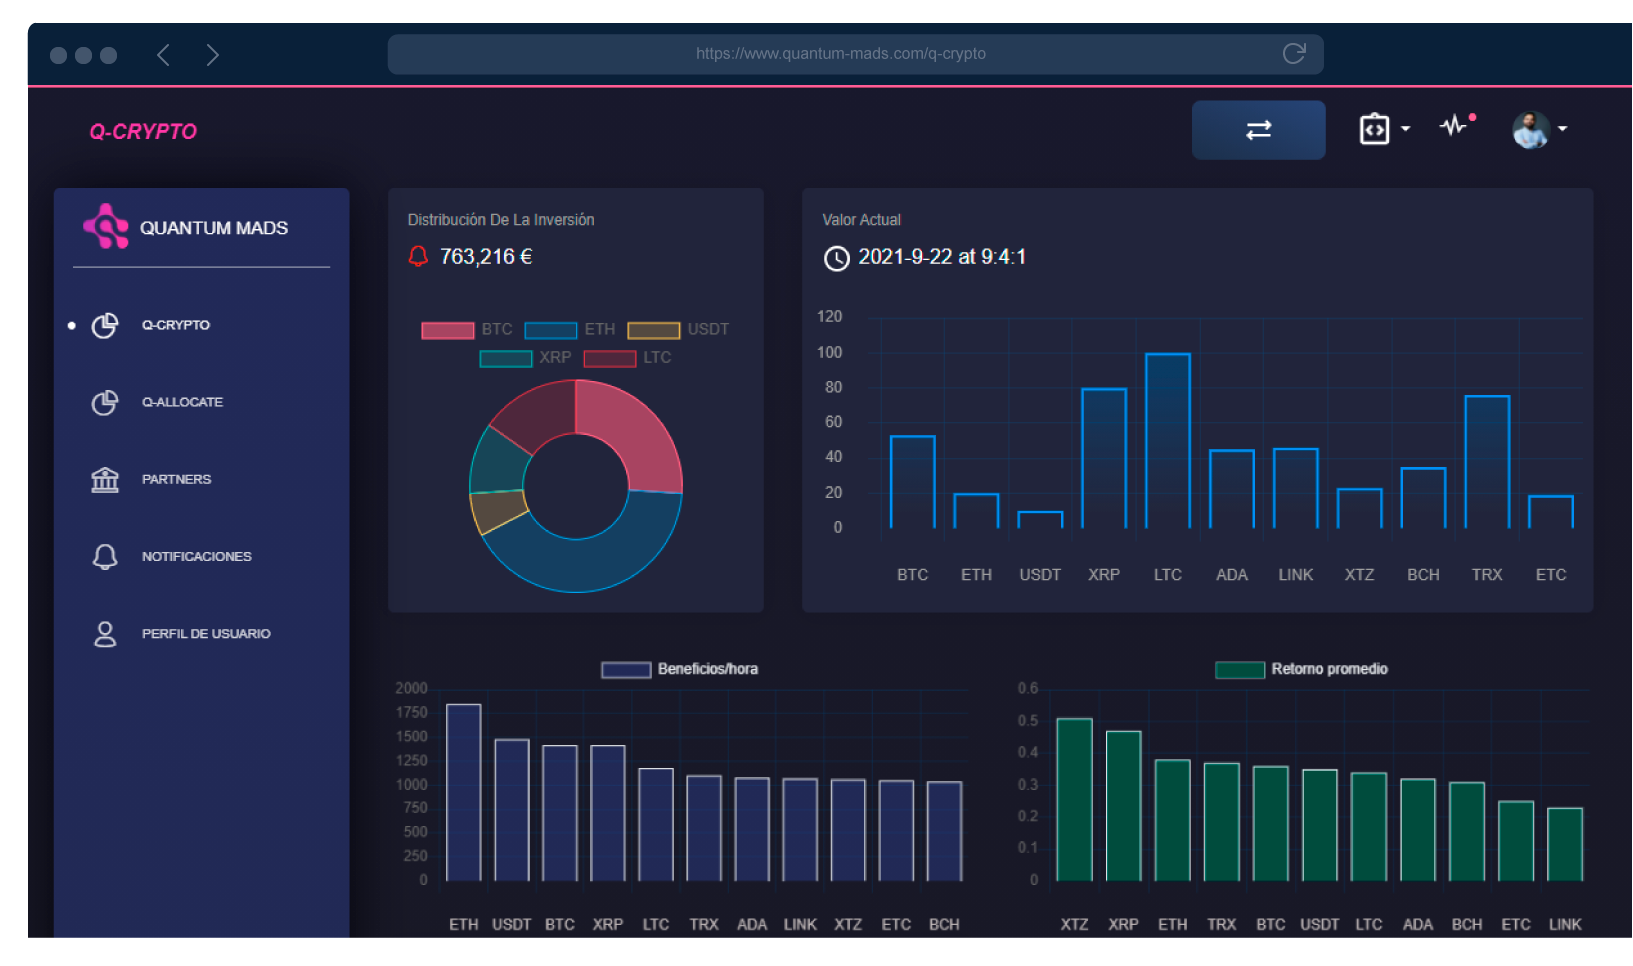This screenshot has width=1633, height=966.
Task: Click inside the URL address bar
Action: pos(855,54)
